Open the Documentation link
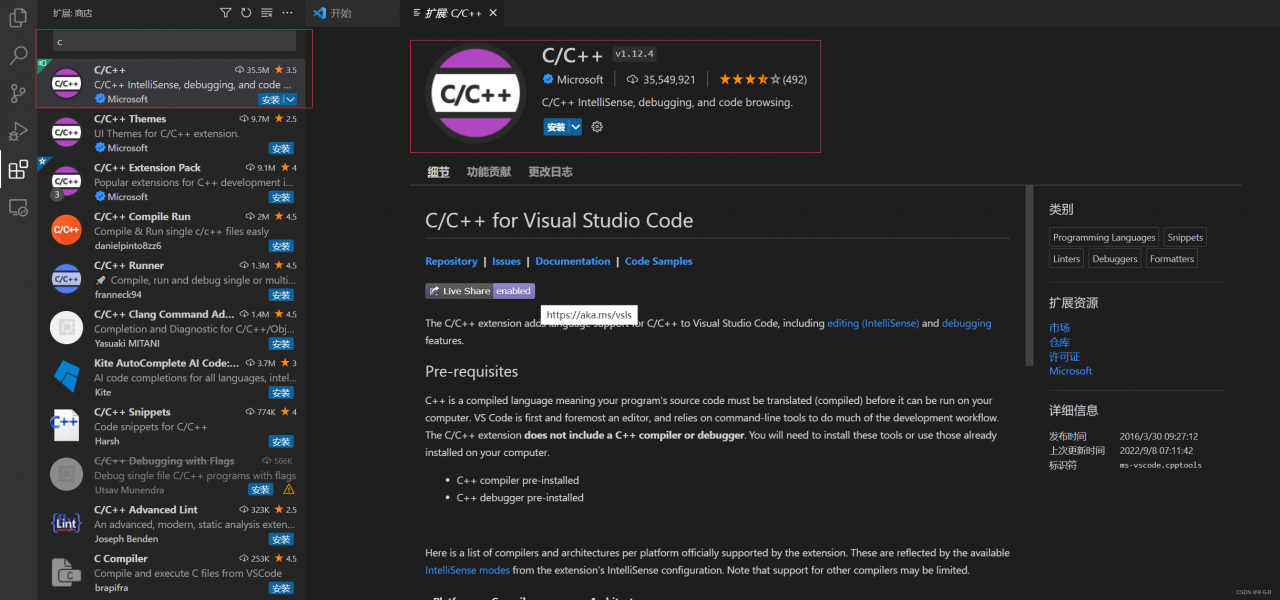 pos(572,261)
